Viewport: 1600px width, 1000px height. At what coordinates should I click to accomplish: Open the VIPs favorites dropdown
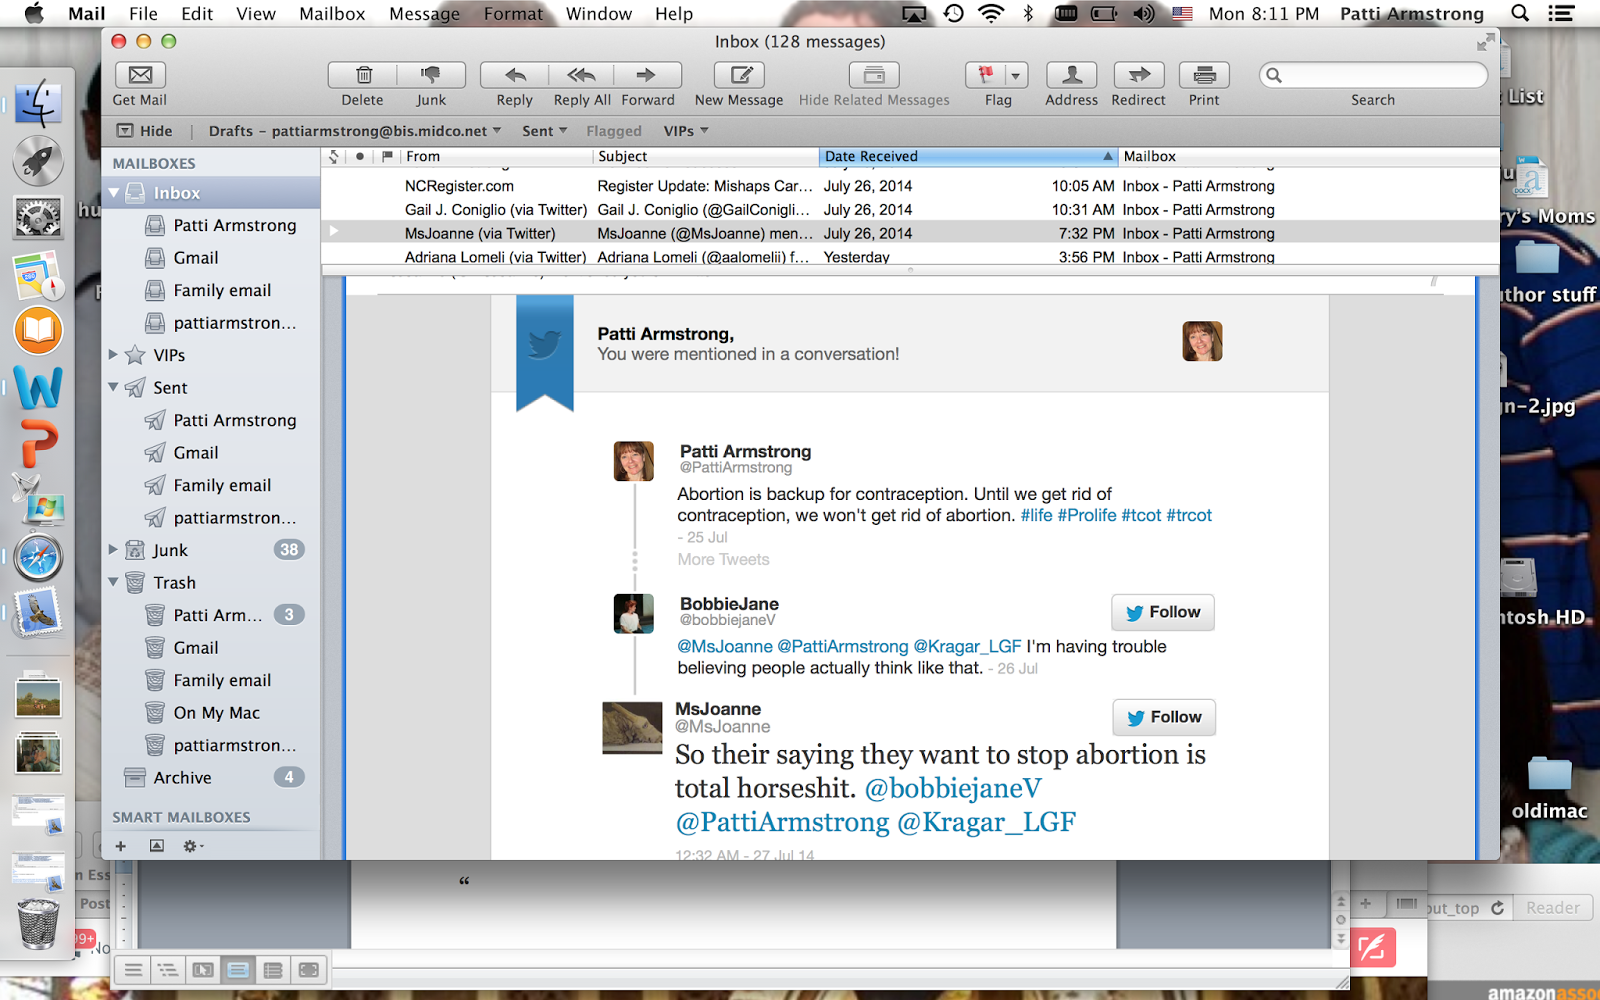[x=686, y=131]
